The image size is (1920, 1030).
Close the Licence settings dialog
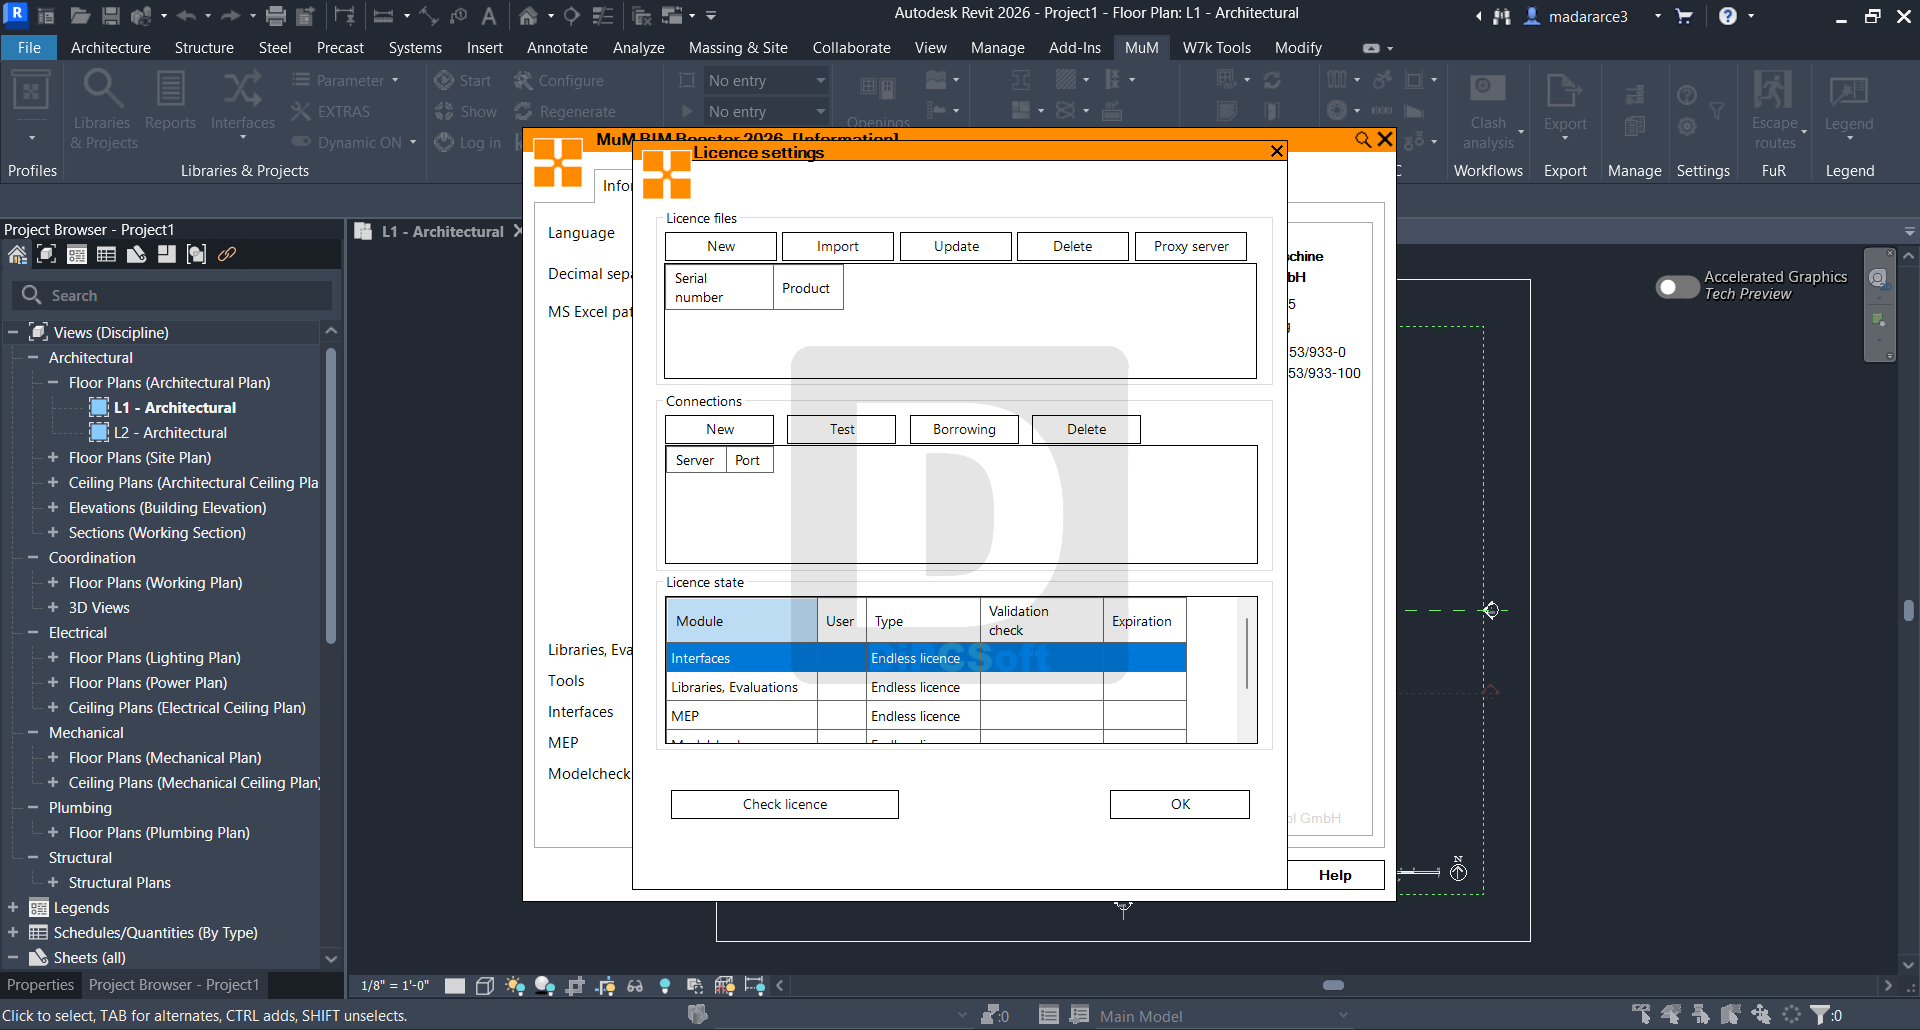(1276, 151)
